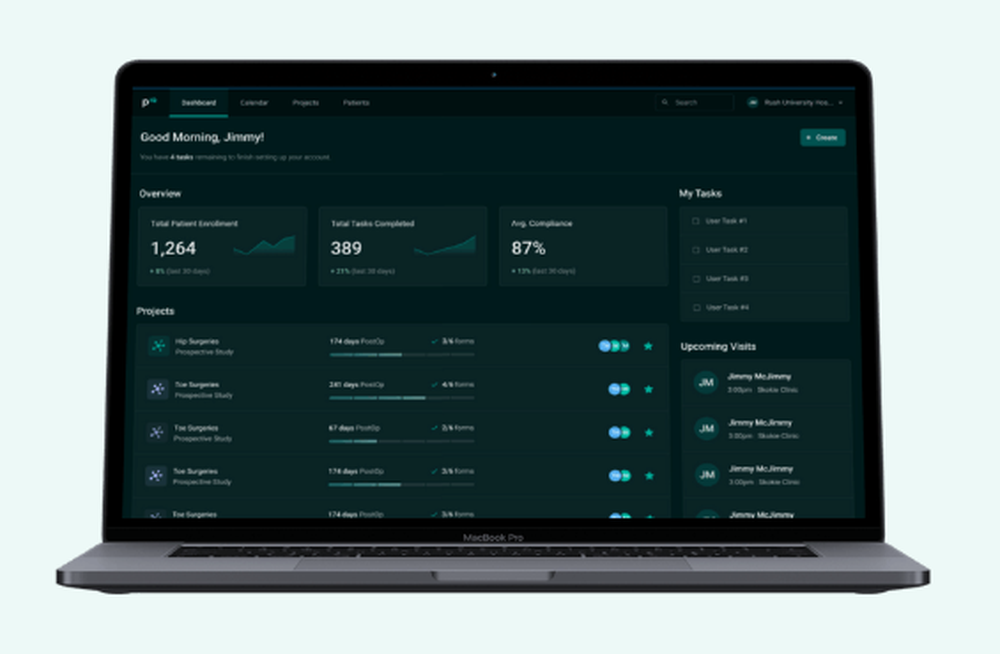Click the '87%' compliance value
The image size is (1000, 654).
(528, 248)
